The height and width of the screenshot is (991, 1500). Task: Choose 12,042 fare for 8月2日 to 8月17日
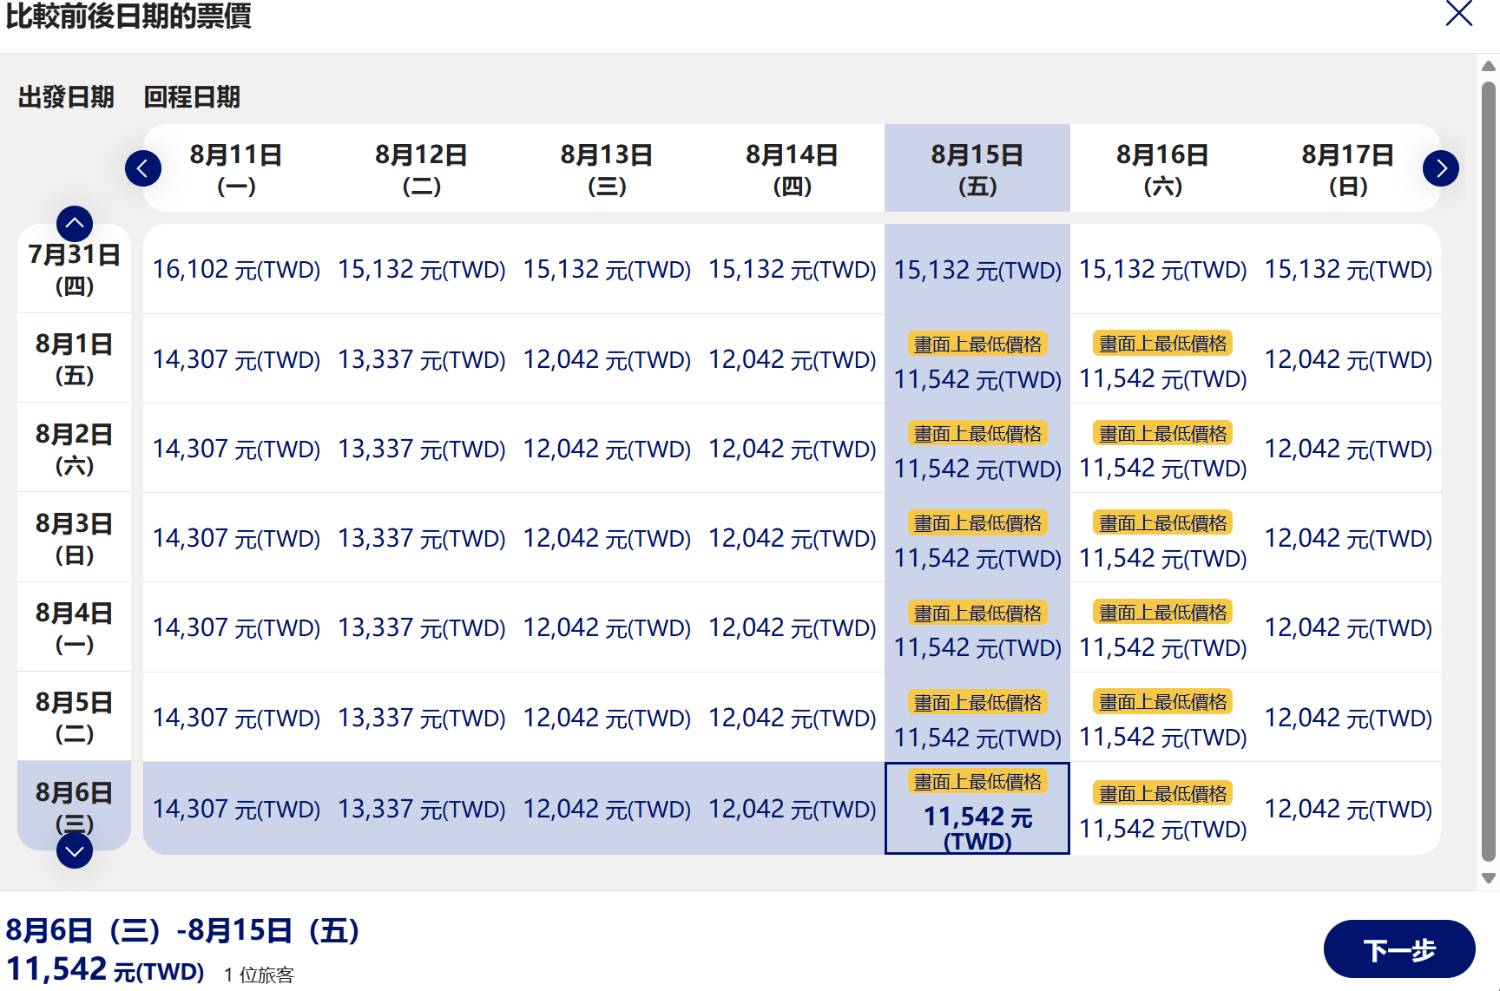pos(1348,449)
